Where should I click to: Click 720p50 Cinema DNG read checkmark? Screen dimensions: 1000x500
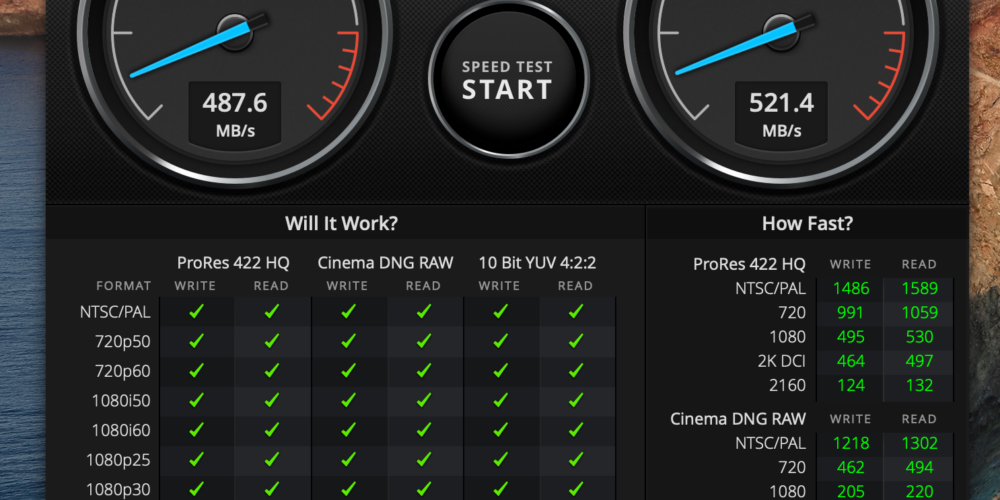click(x=424, y=341)
